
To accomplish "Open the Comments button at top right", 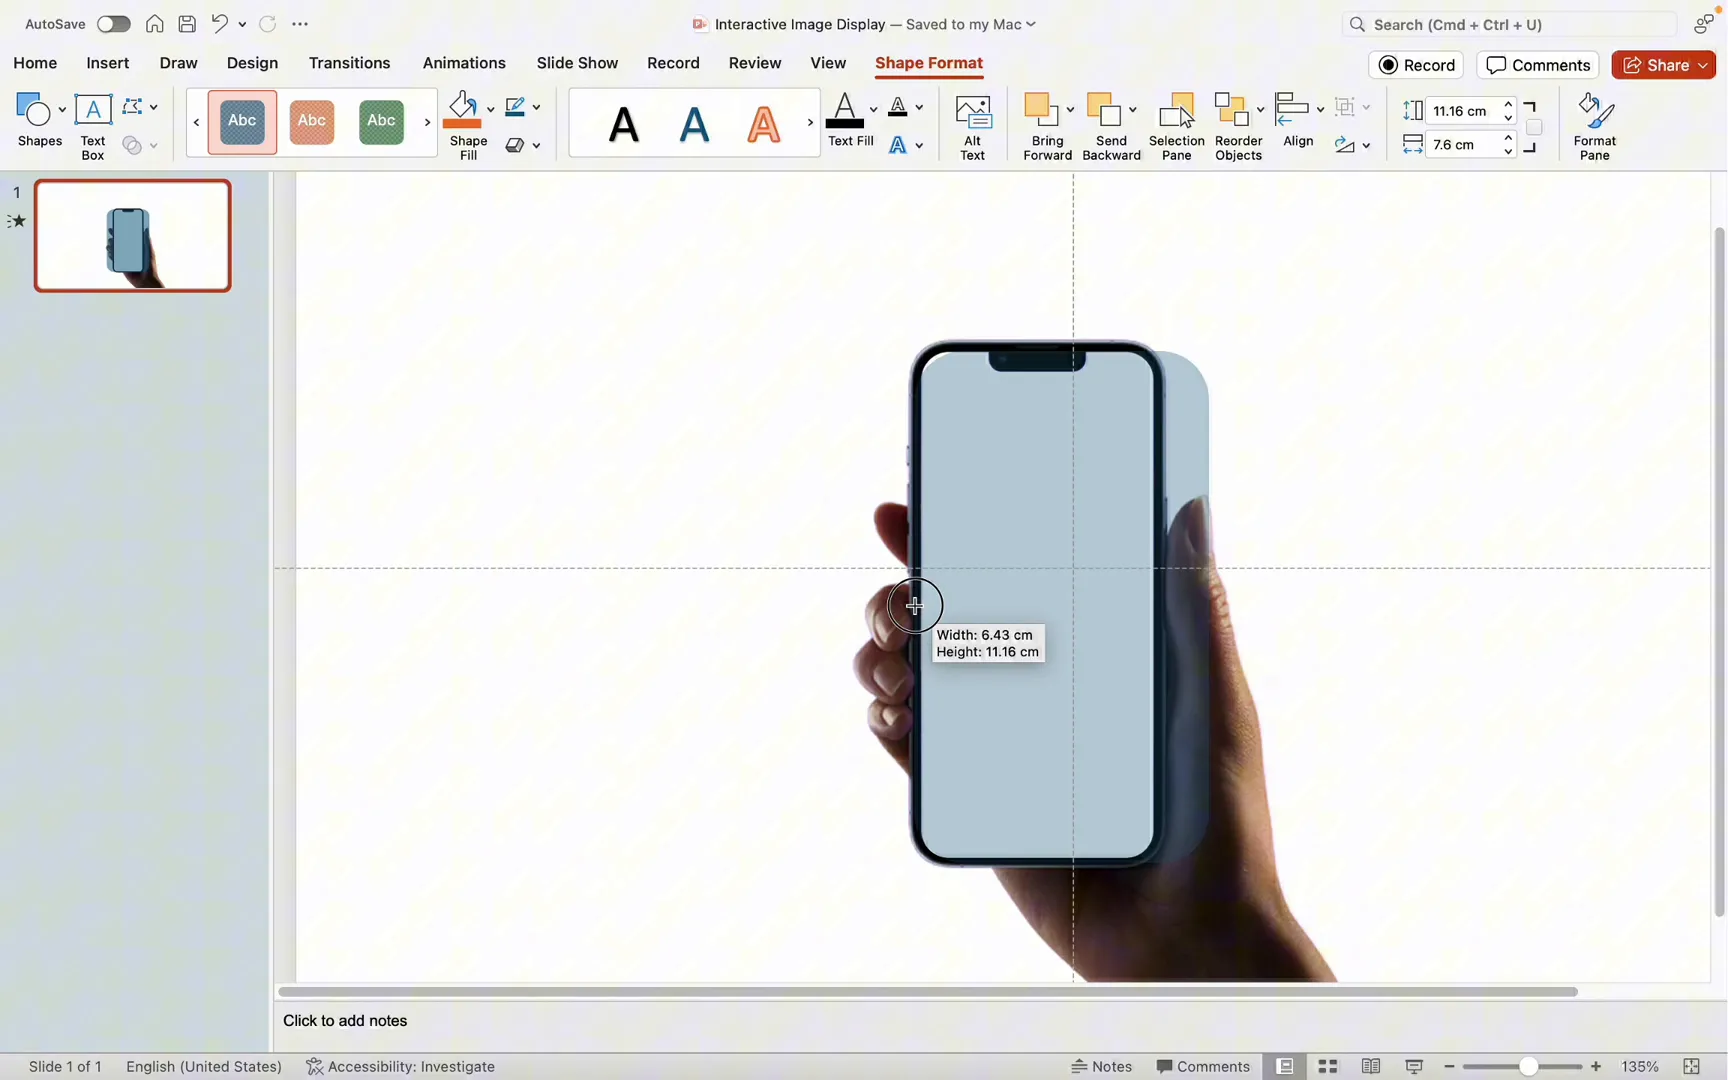I will point(1538,65).
